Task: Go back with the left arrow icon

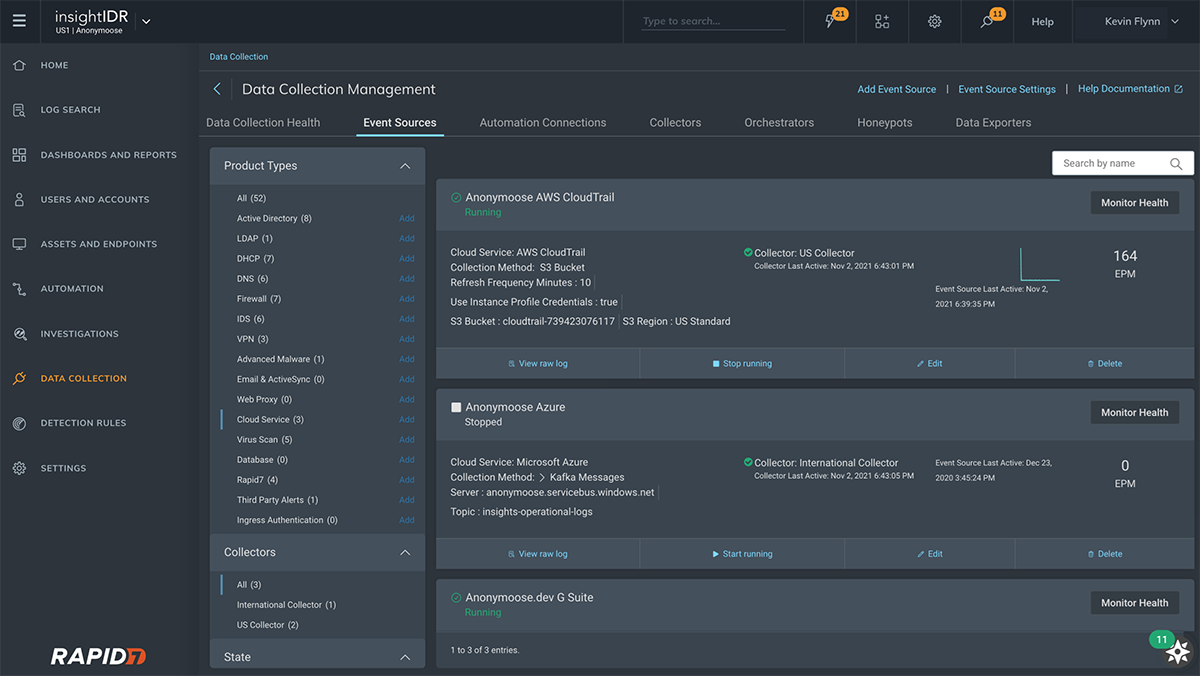Action: [x=217, y=89]
